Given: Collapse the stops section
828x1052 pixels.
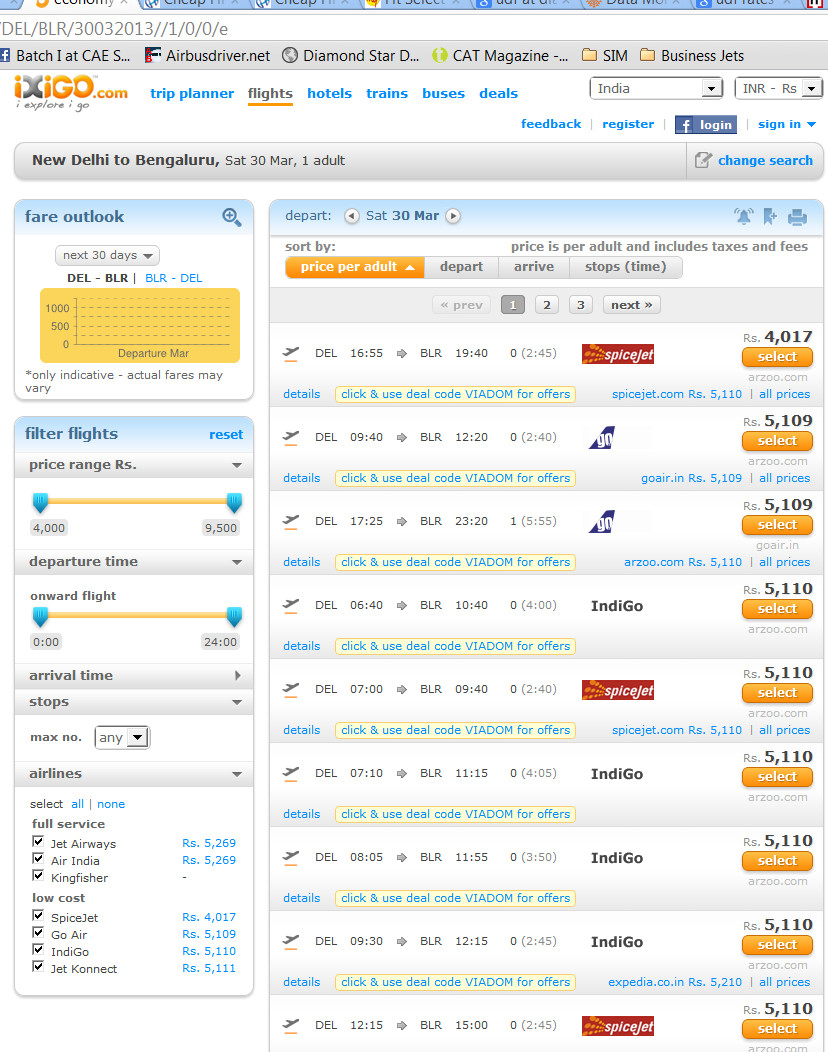Looking at the screenshot, I should click(134, 702).
